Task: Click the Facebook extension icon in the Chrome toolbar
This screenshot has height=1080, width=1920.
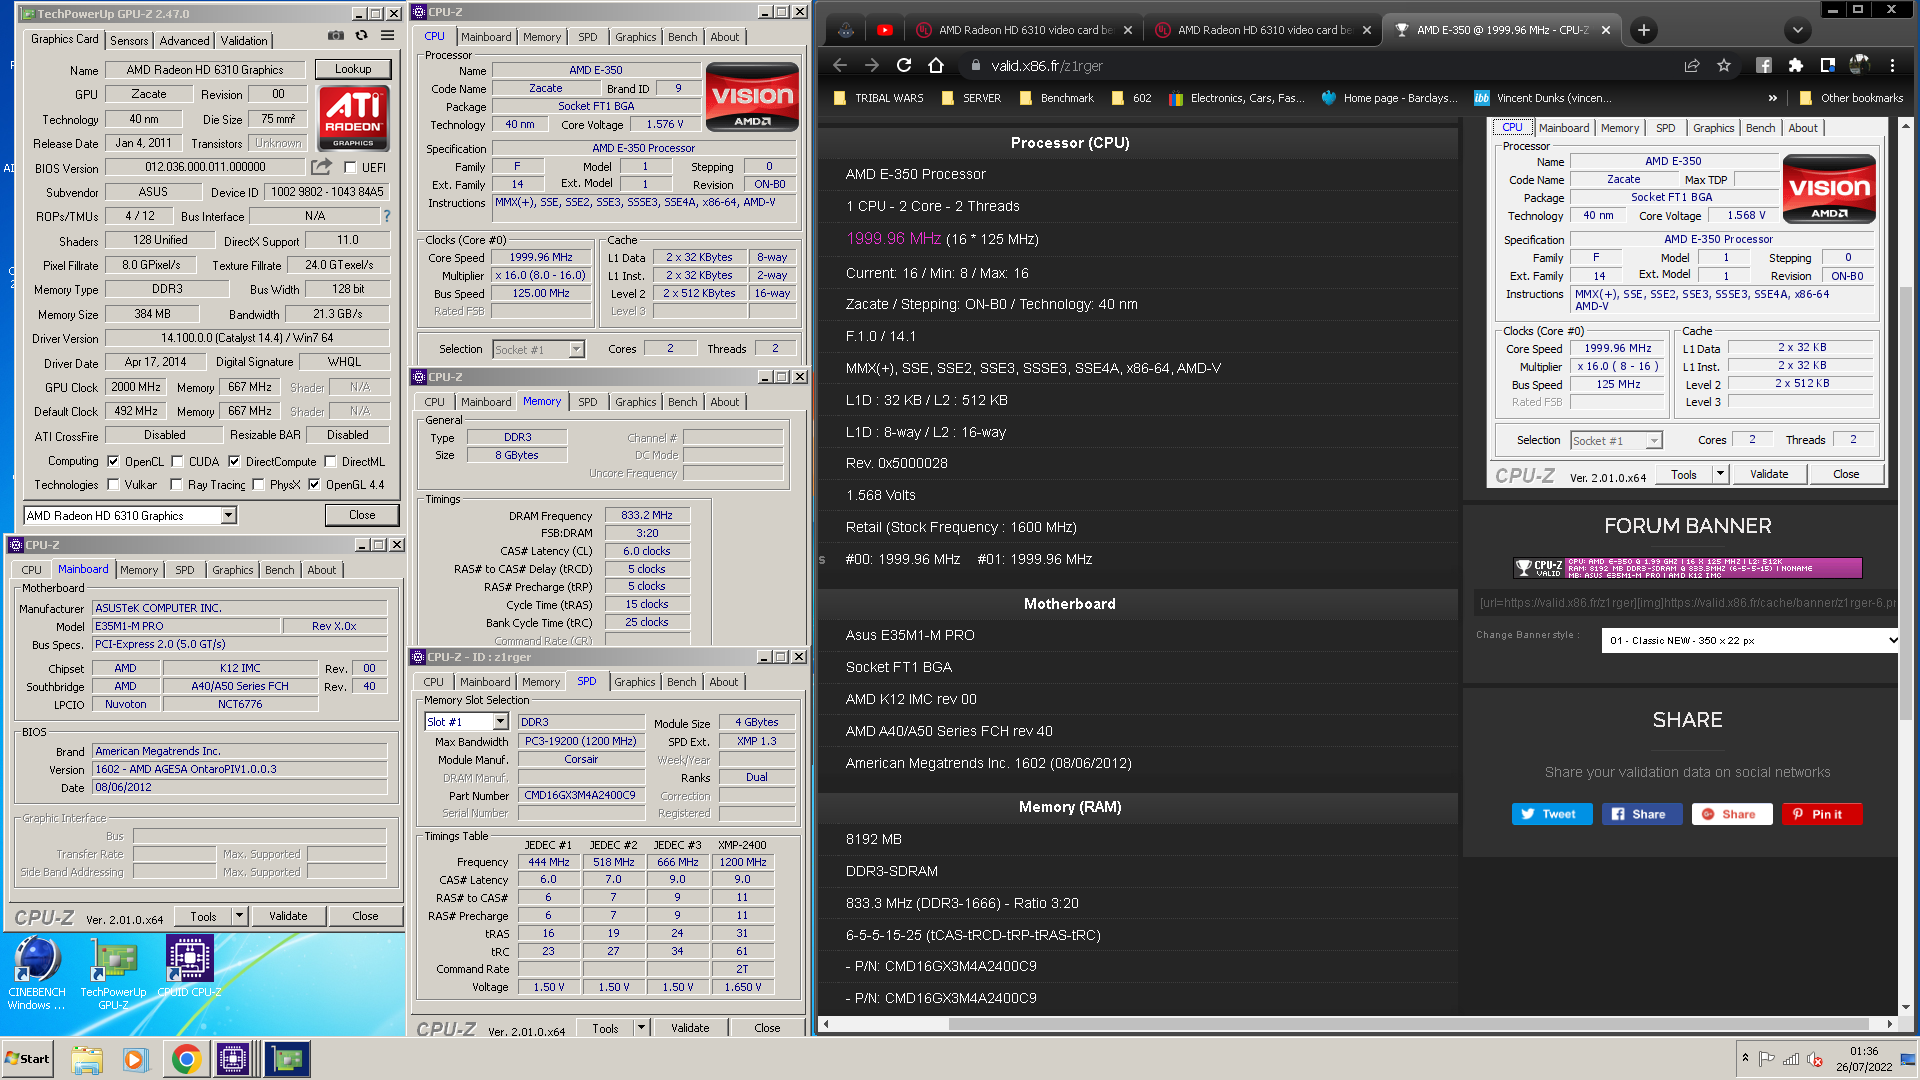Action: (1764, 65)
